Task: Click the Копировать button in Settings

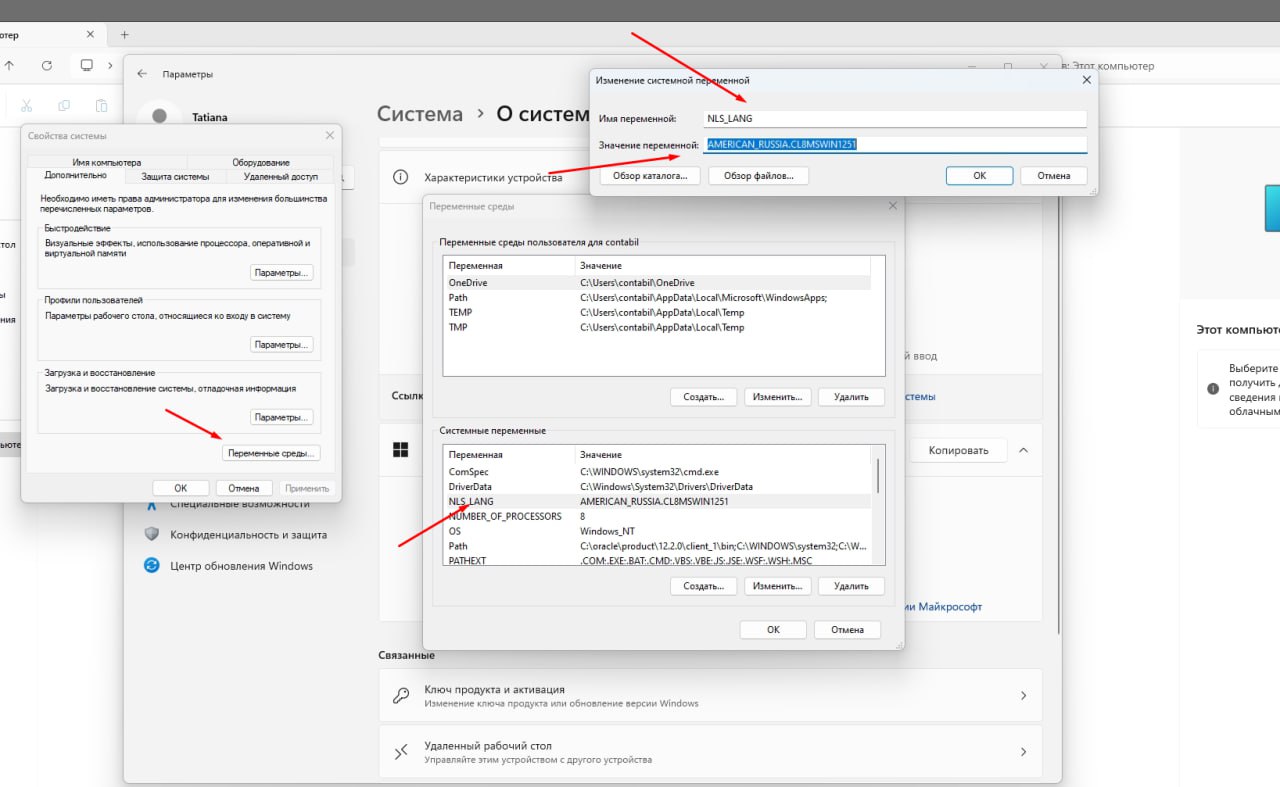Action: [x=958, y=450]
